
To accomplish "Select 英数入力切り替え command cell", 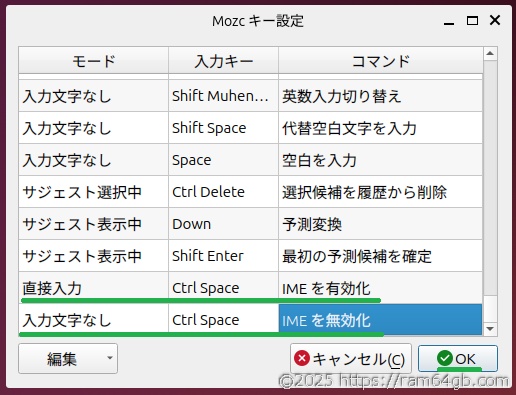I will coord(380,96).
